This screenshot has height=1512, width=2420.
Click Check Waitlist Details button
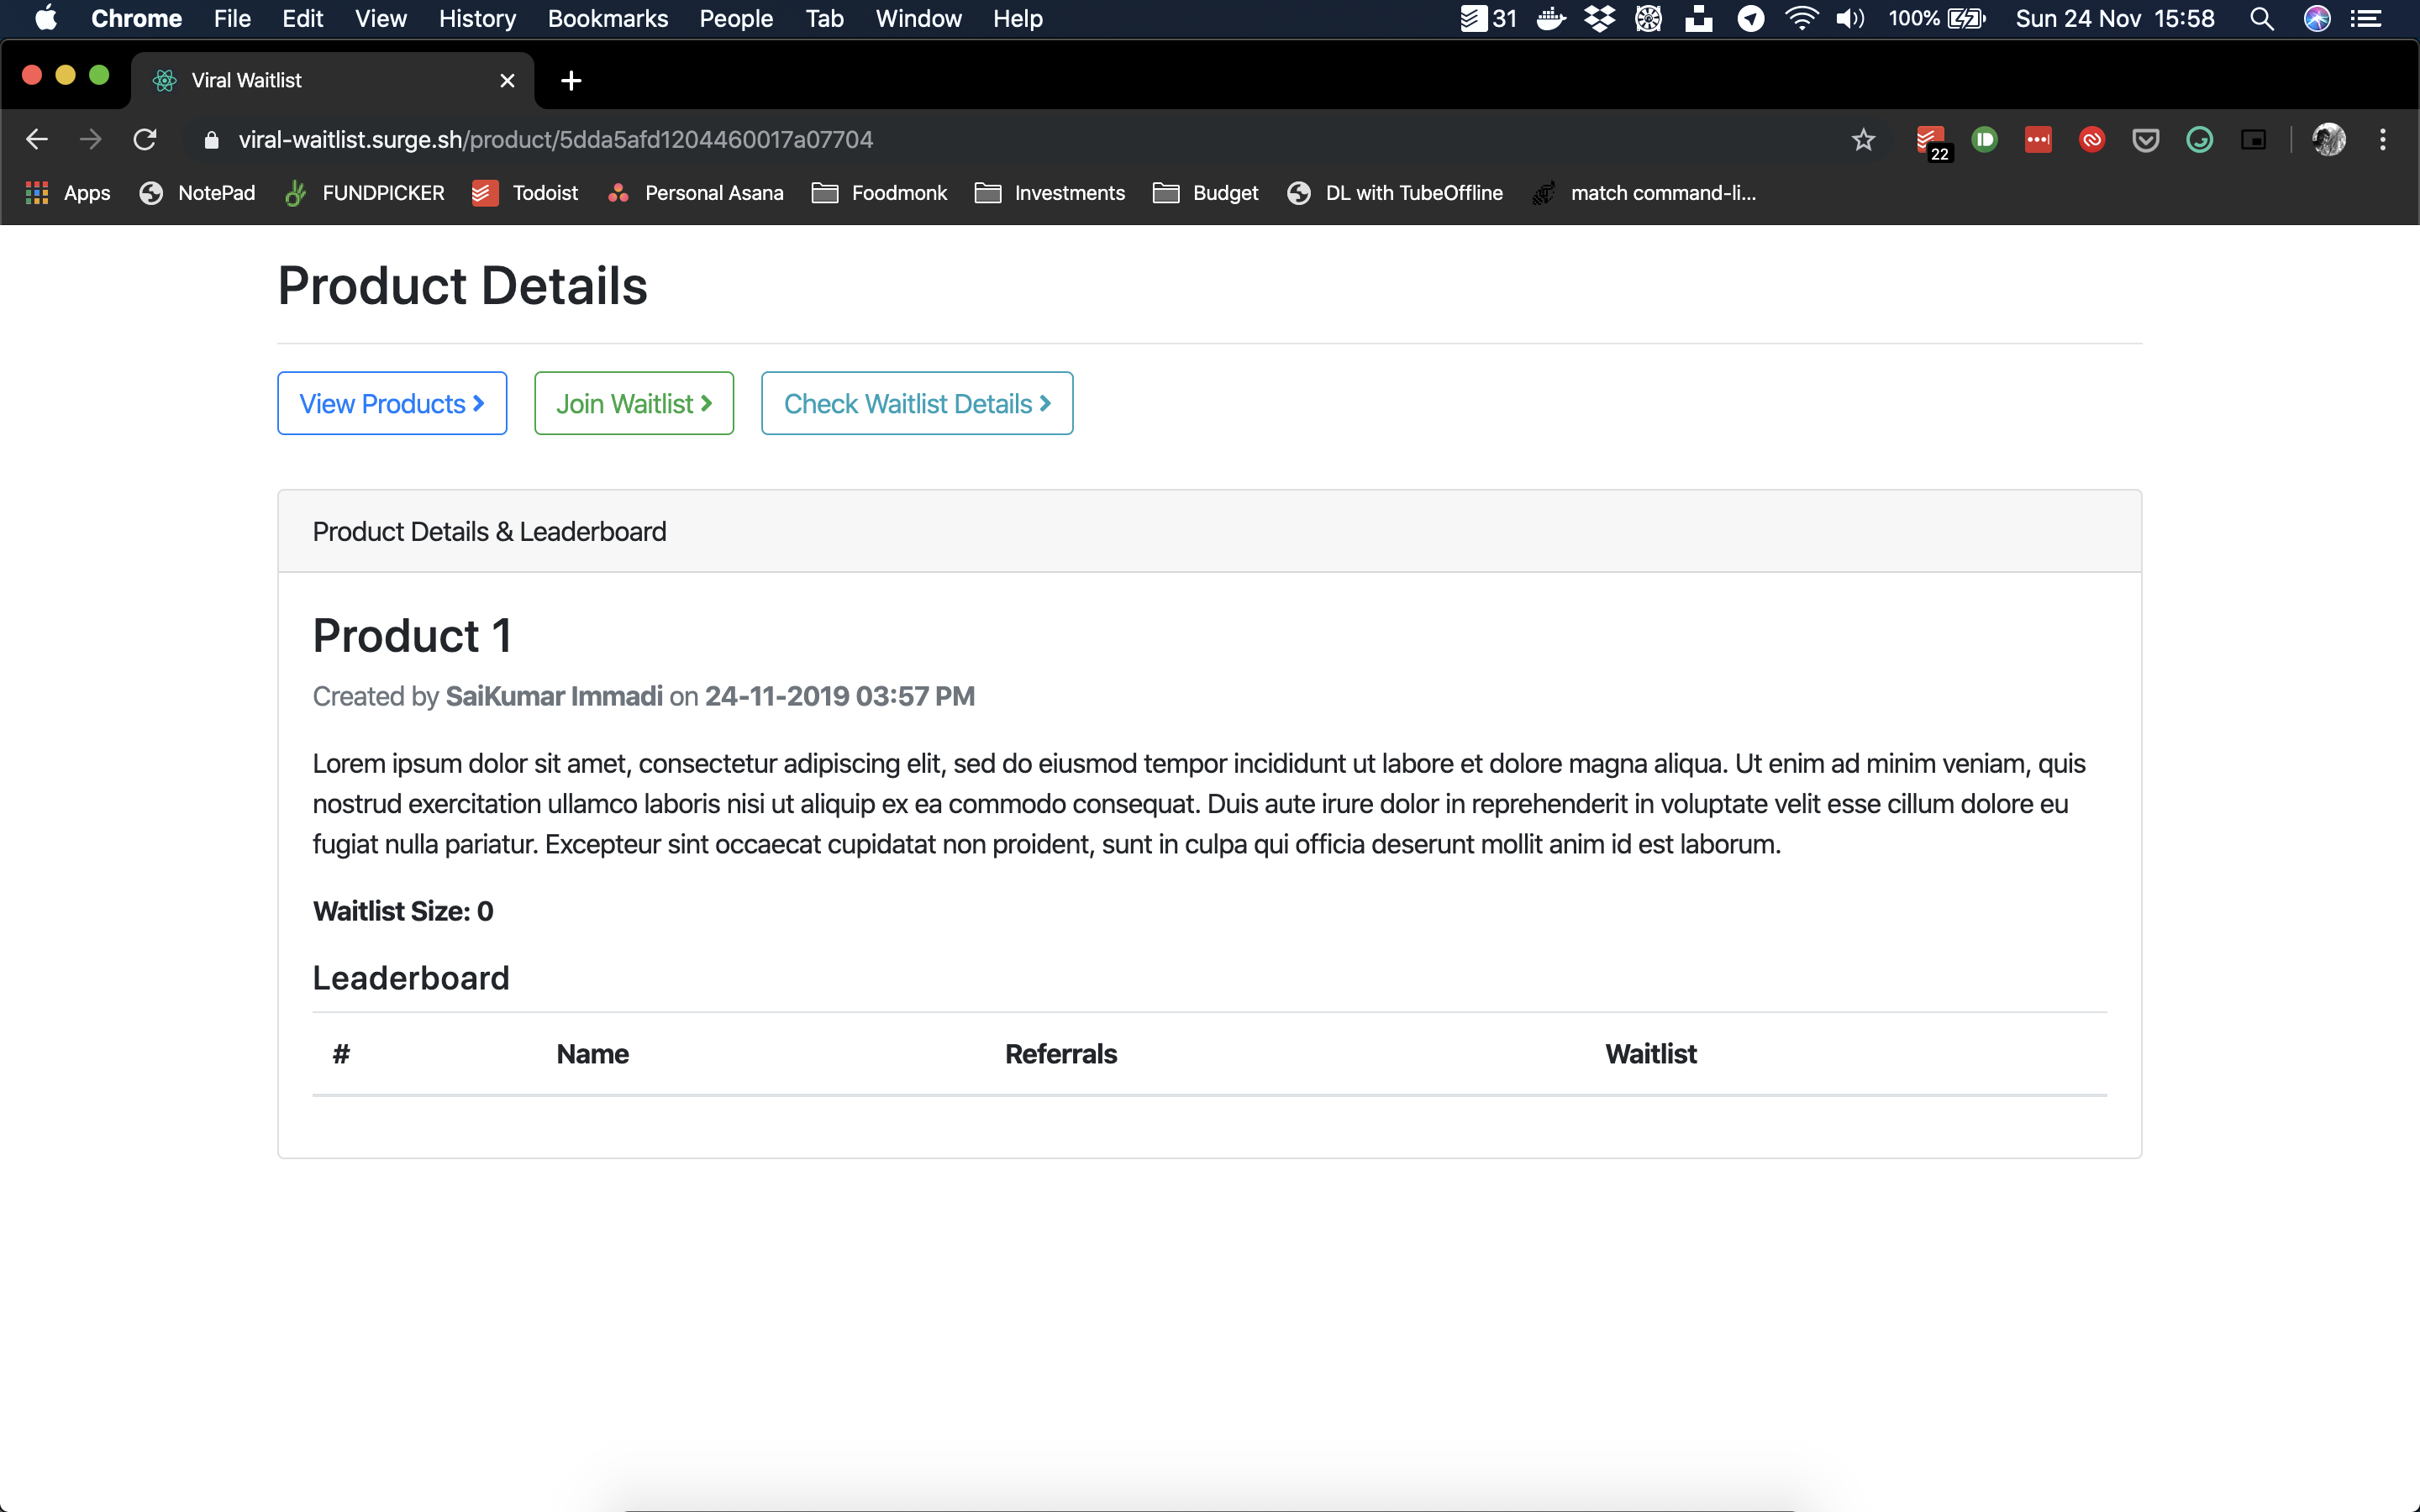(917, 403)
